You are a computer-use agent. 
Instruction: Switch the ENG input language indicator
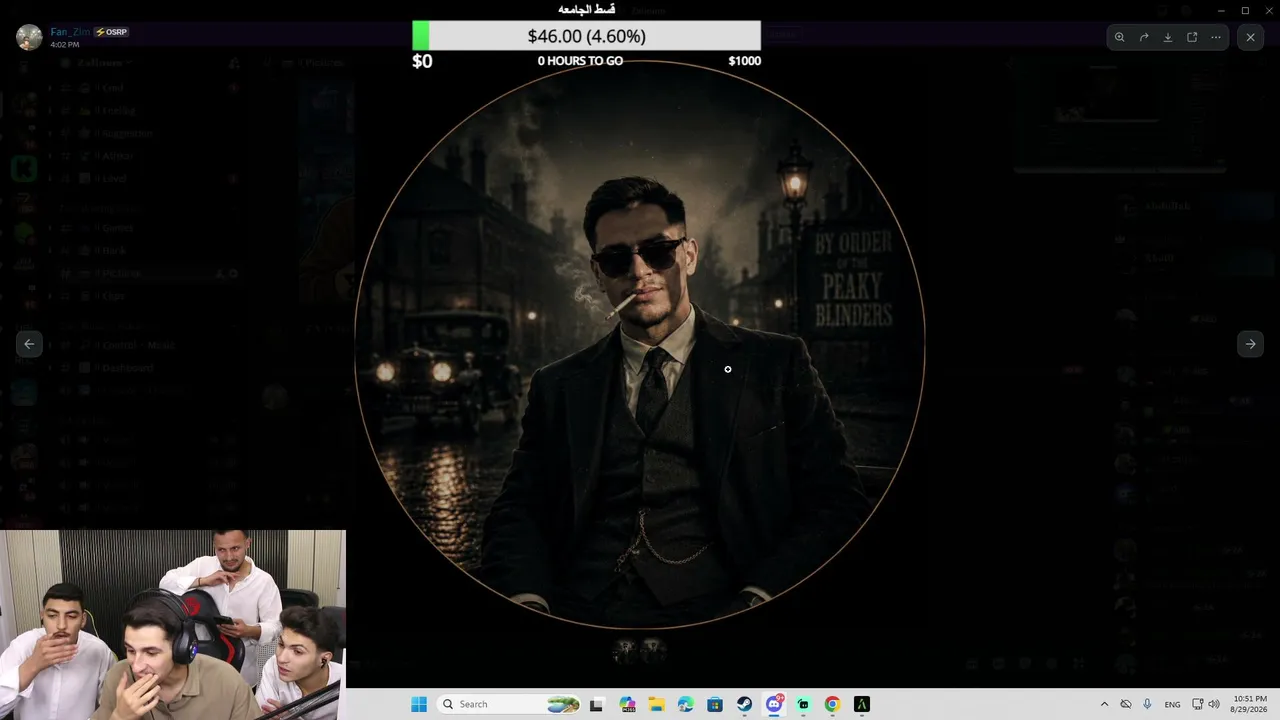(x=1172, y=704)
